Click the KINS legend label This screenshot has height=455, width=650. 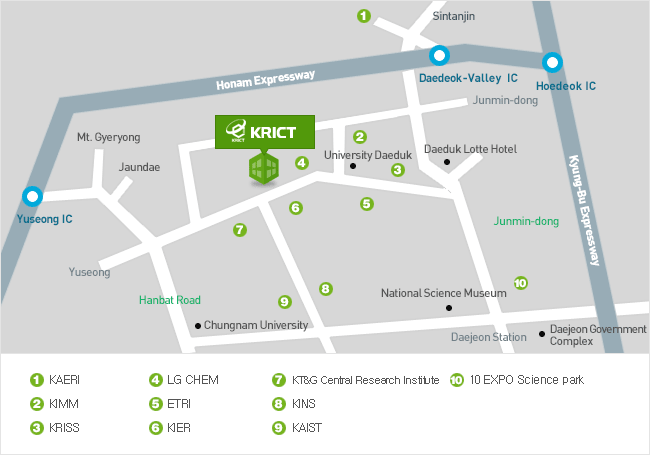303,404
